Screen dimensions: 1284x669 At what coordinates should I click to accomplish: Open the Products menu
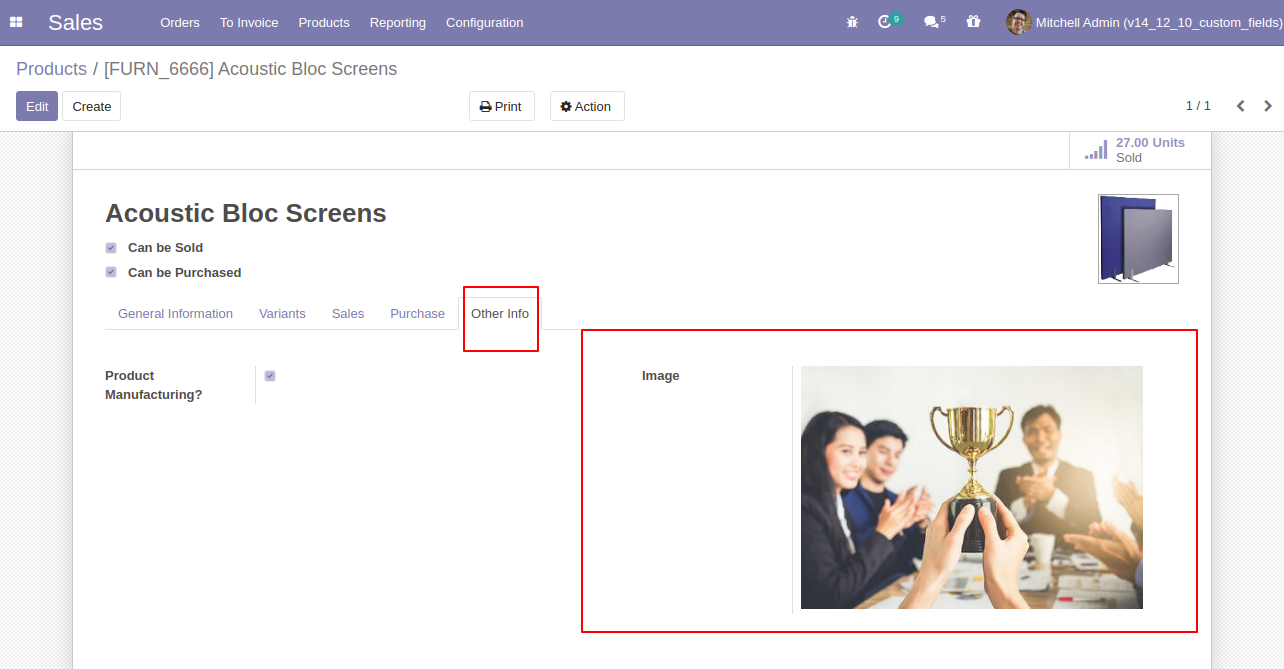click(324, 22)
